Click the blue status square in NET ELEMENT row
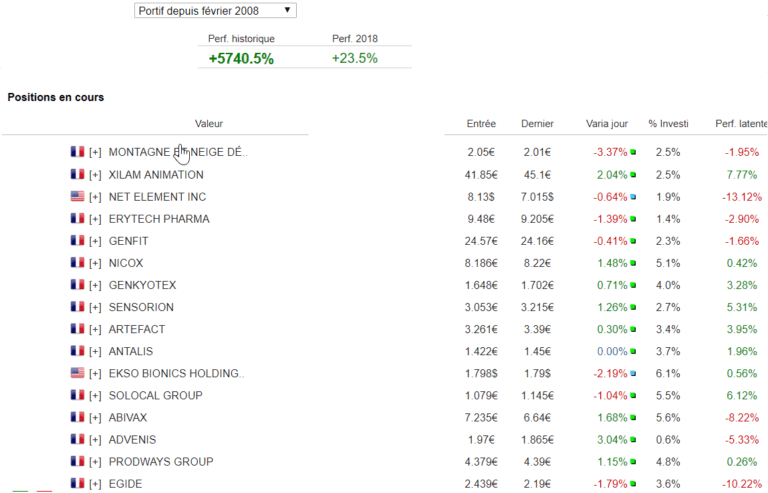 tap(633, 198)
